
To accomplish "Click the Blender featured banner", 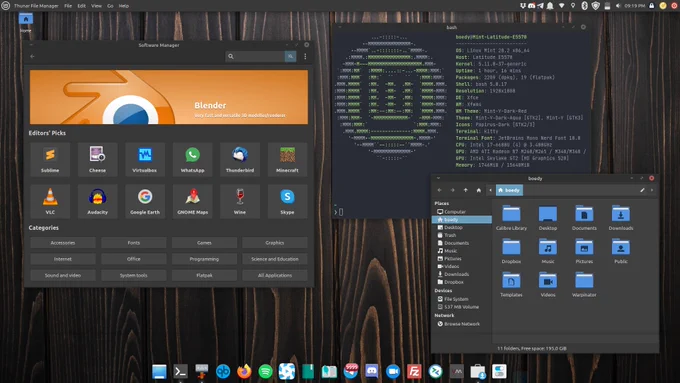I will pos(169,97).
